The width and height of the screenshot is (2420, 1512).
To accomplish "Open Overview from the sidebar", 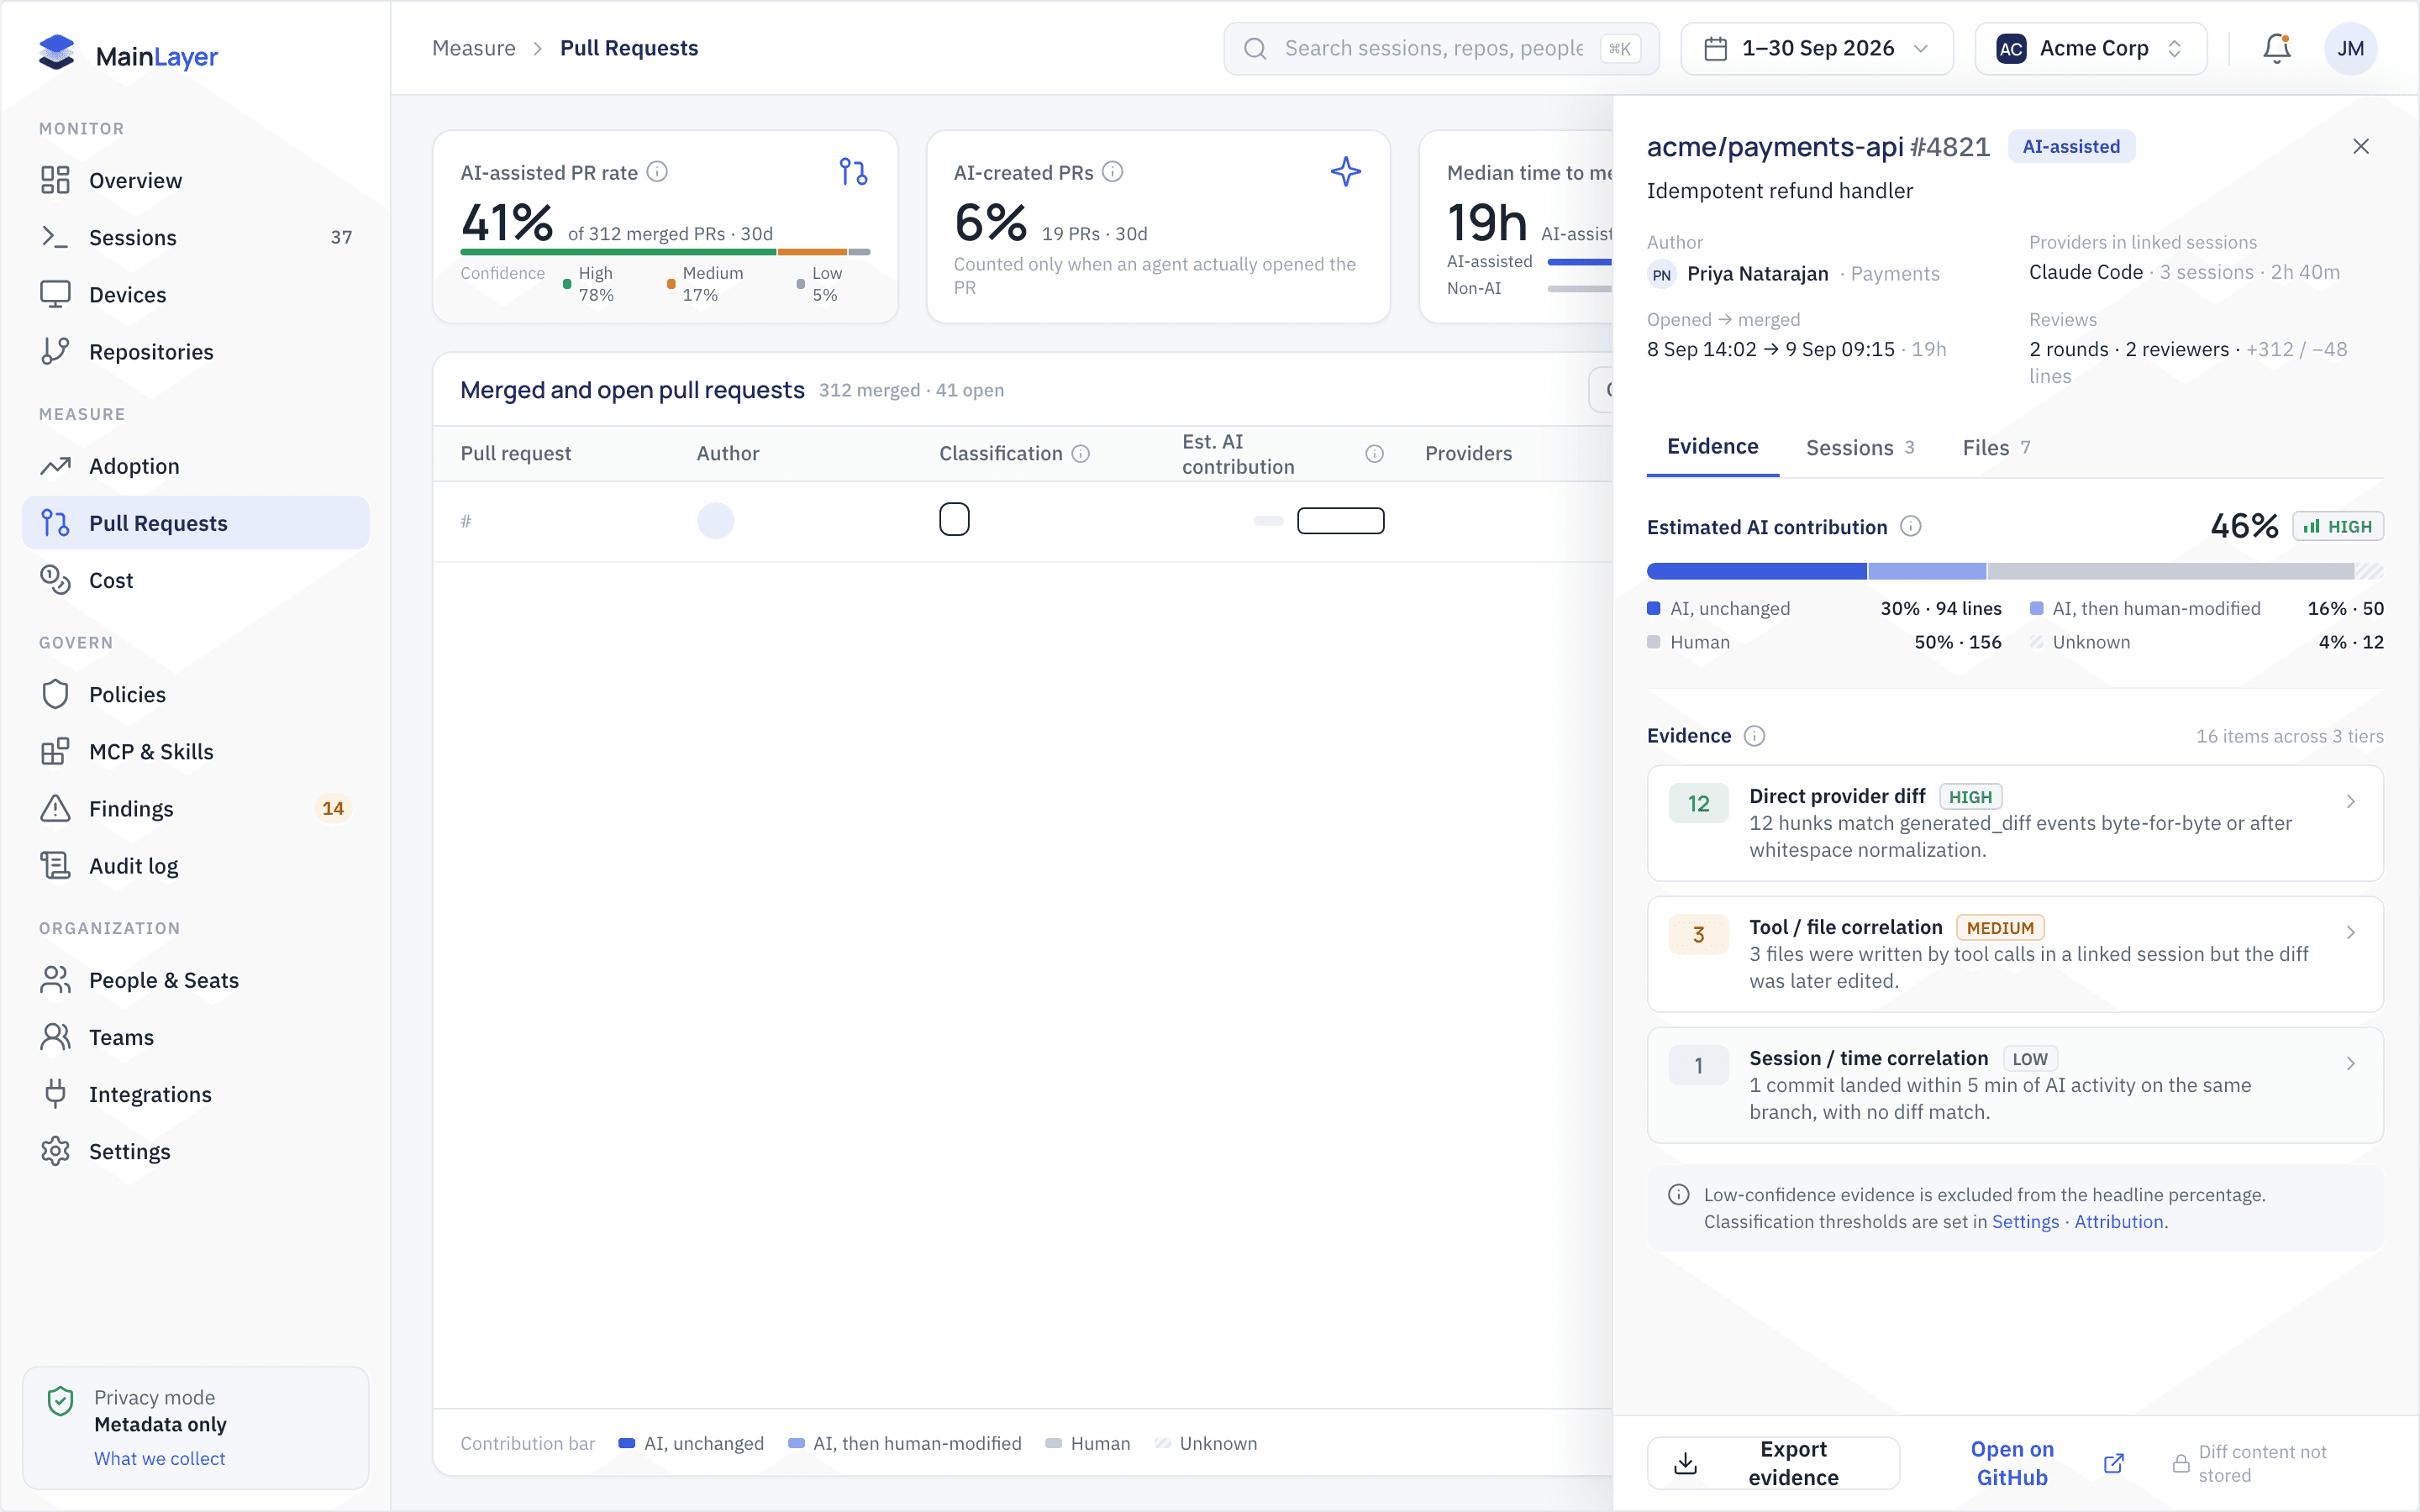I will pyautogui.click(x=196, y=180).
